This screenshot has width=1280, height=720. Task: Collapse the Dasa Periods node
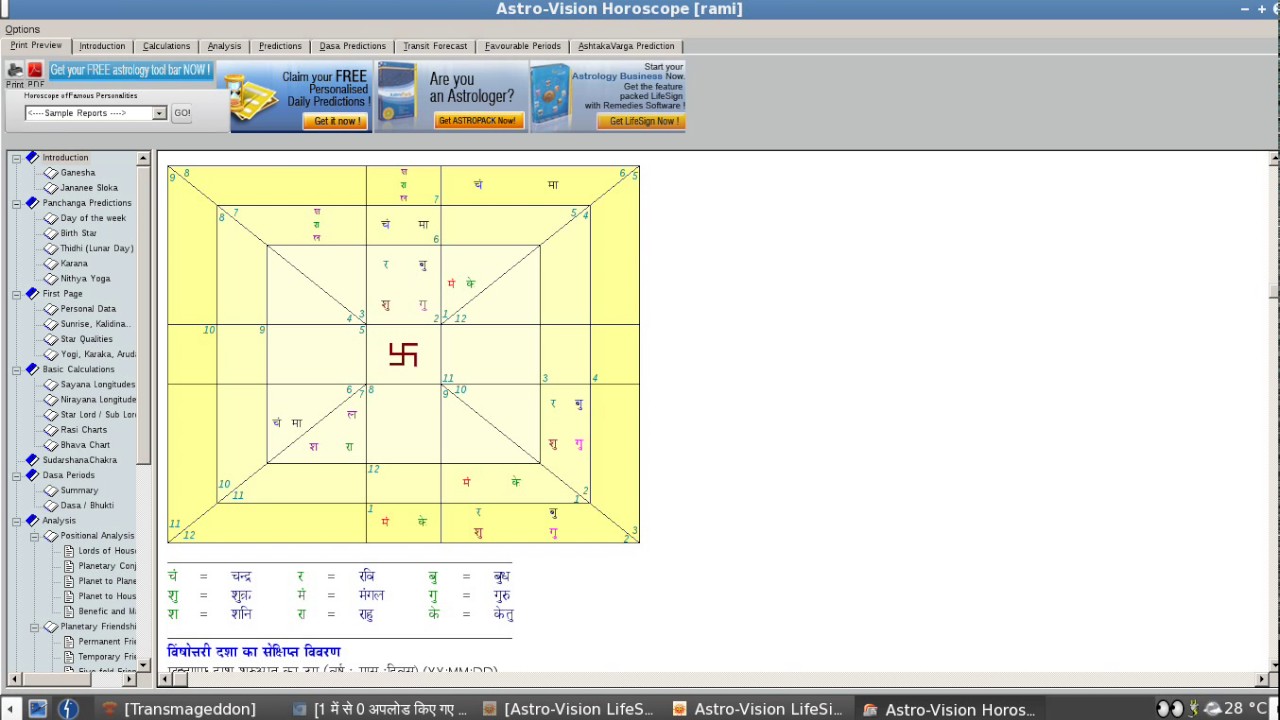[x=17, y=476]
